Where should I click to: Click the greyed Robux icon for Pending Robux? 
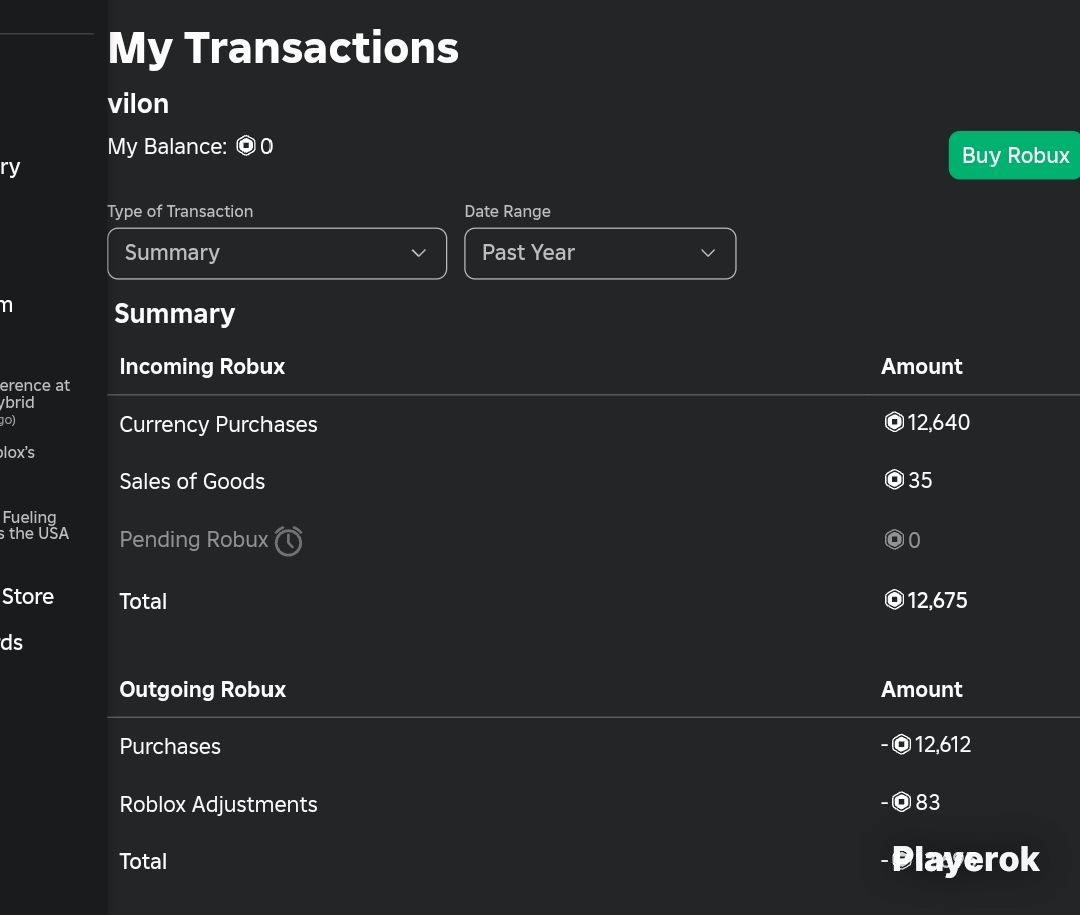(894, 539)
